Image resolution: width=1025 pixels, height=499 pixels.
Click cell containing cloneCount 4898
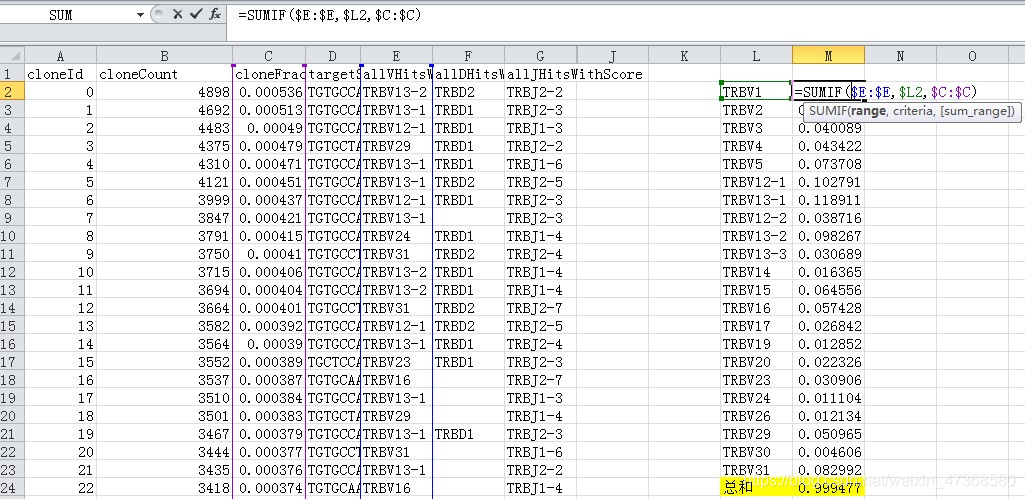(164, 92)
